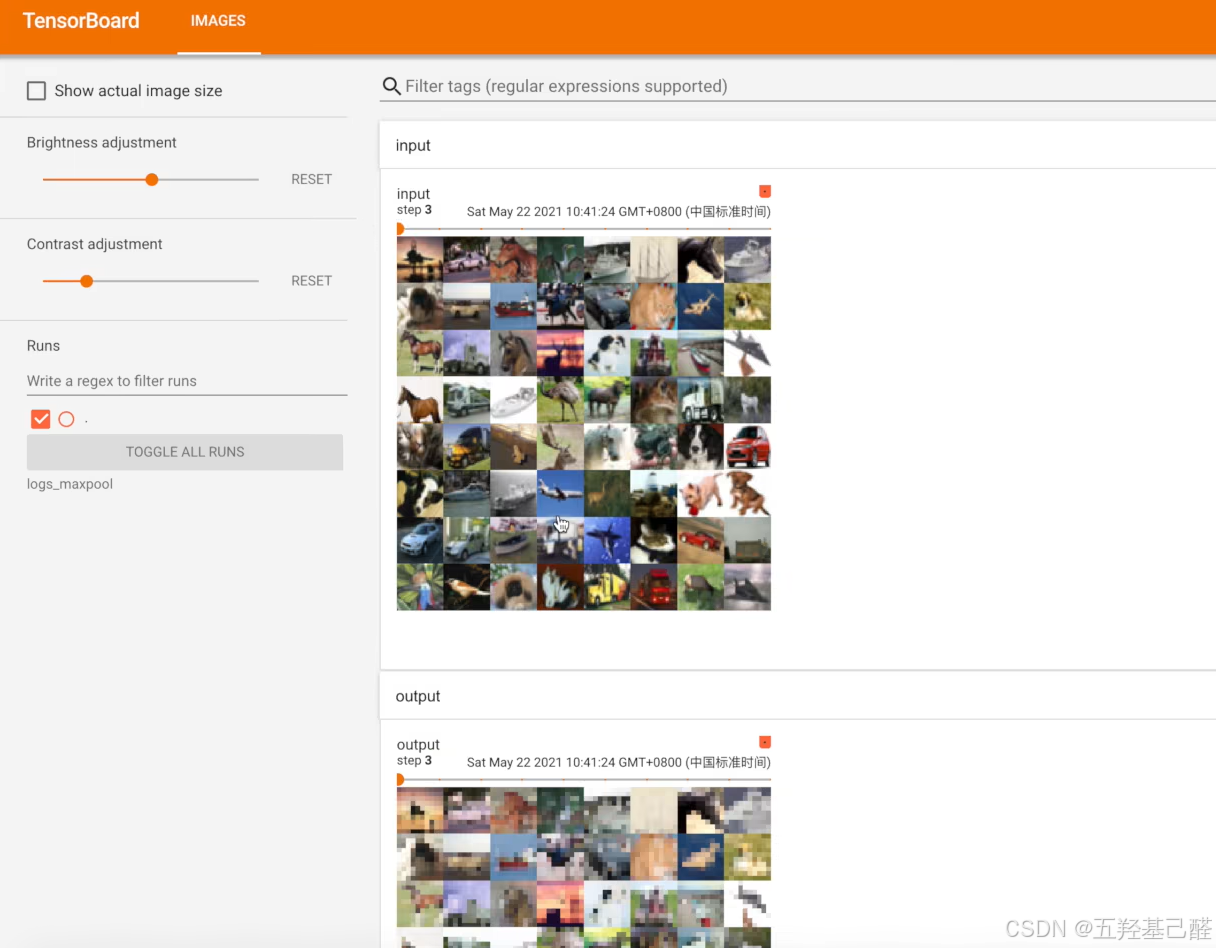Screen dimensions: 1216x948
Task: Click the orange run marker in input card
Action: click(x=765, y=191)
